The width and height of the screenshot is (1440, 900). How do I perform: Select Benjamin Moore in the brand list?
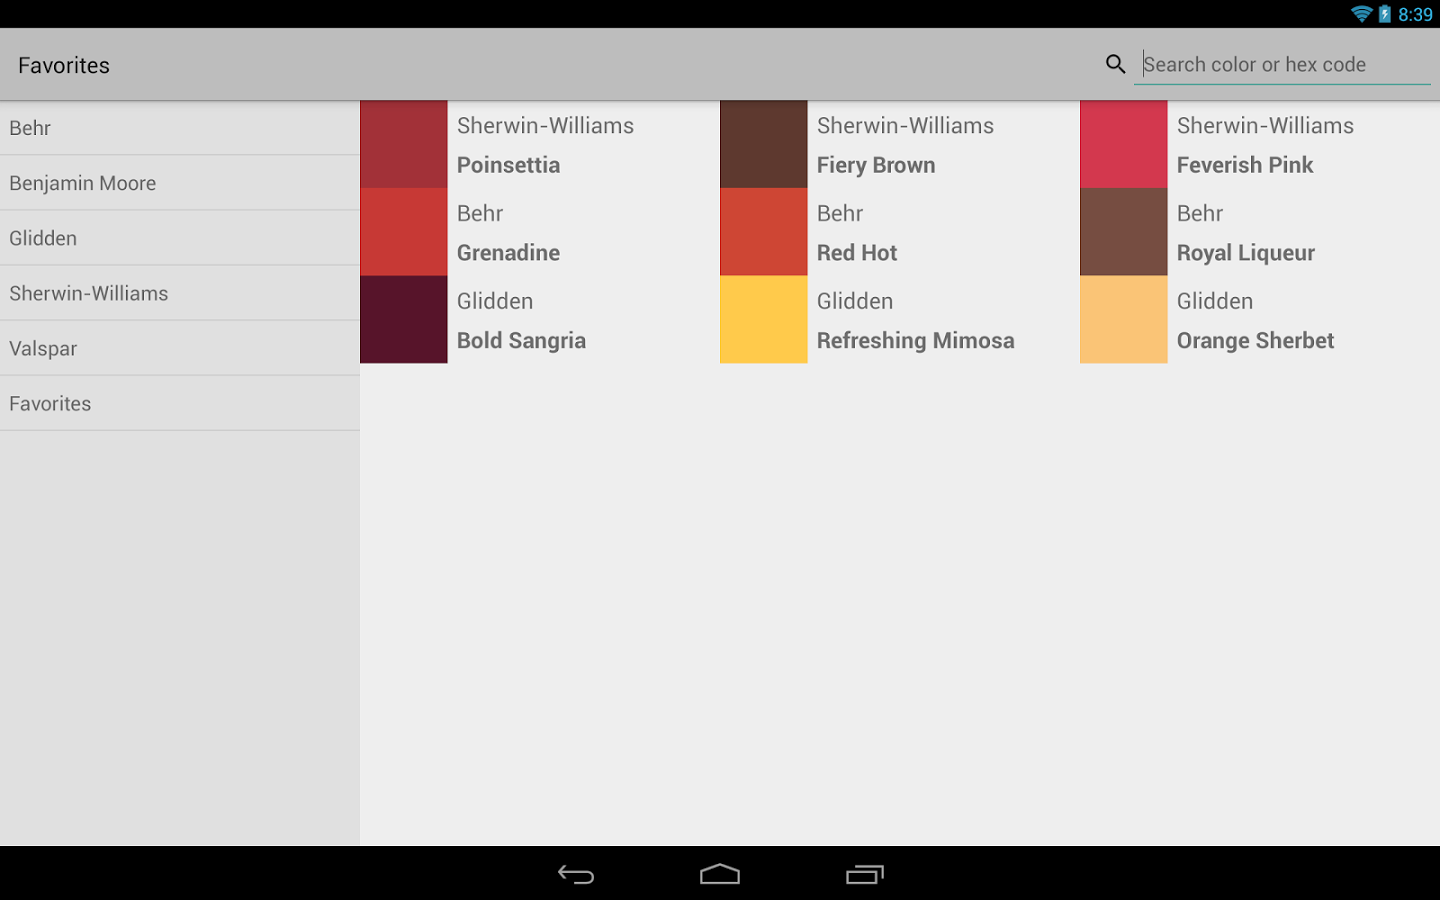click(180, 183)
